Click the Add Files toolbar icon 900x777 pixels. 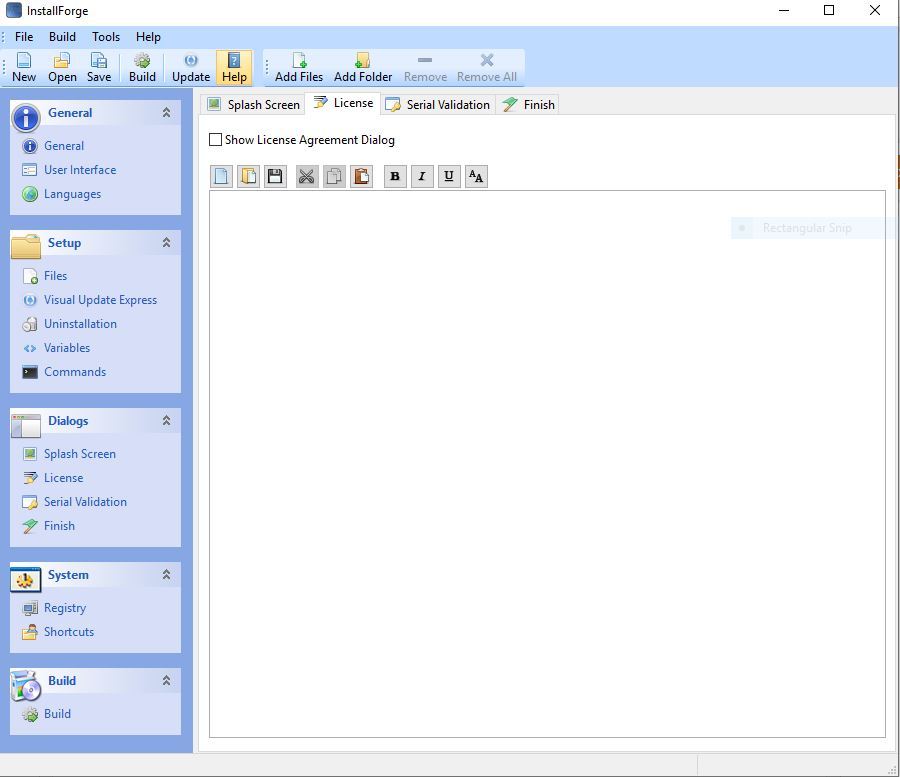[x=299, y=67]
